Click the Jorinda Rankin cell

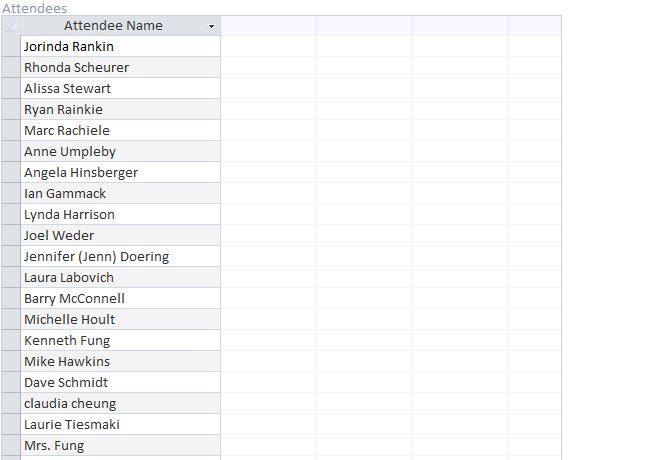click(120, 47)
